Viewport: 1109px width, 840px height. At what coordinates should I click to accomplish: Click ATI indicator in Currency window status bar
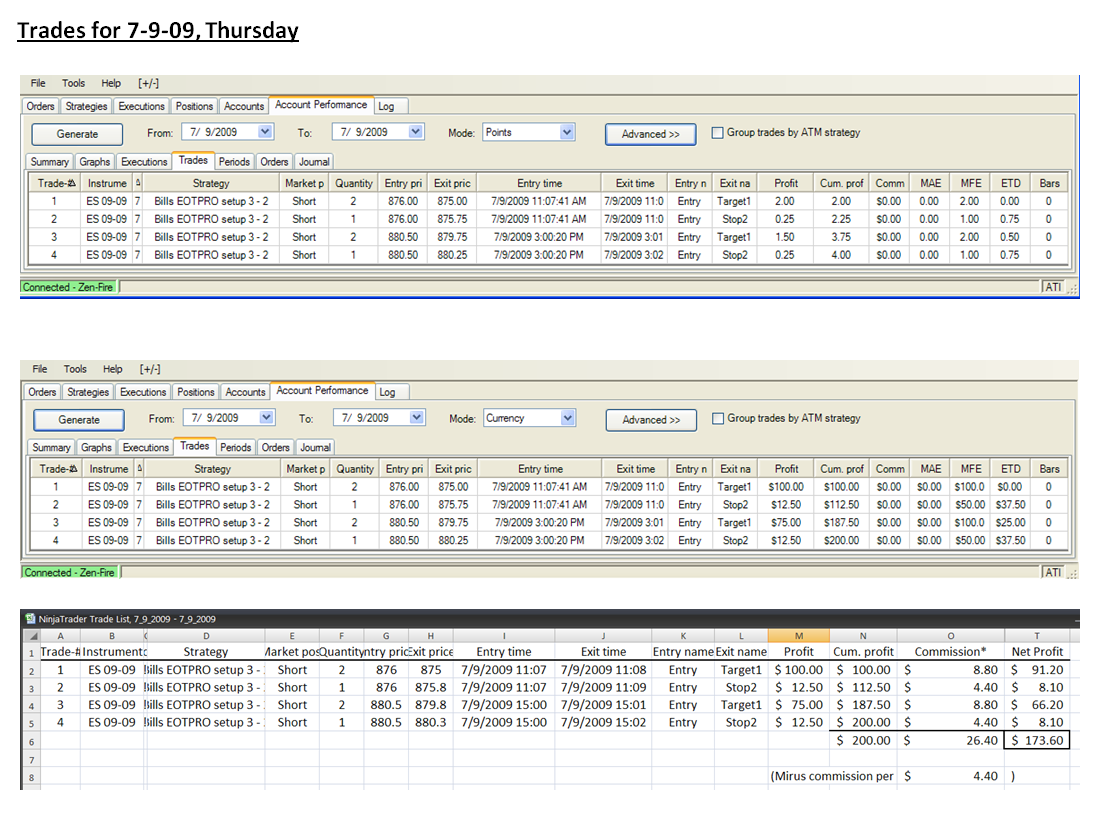coord(1053,573)
